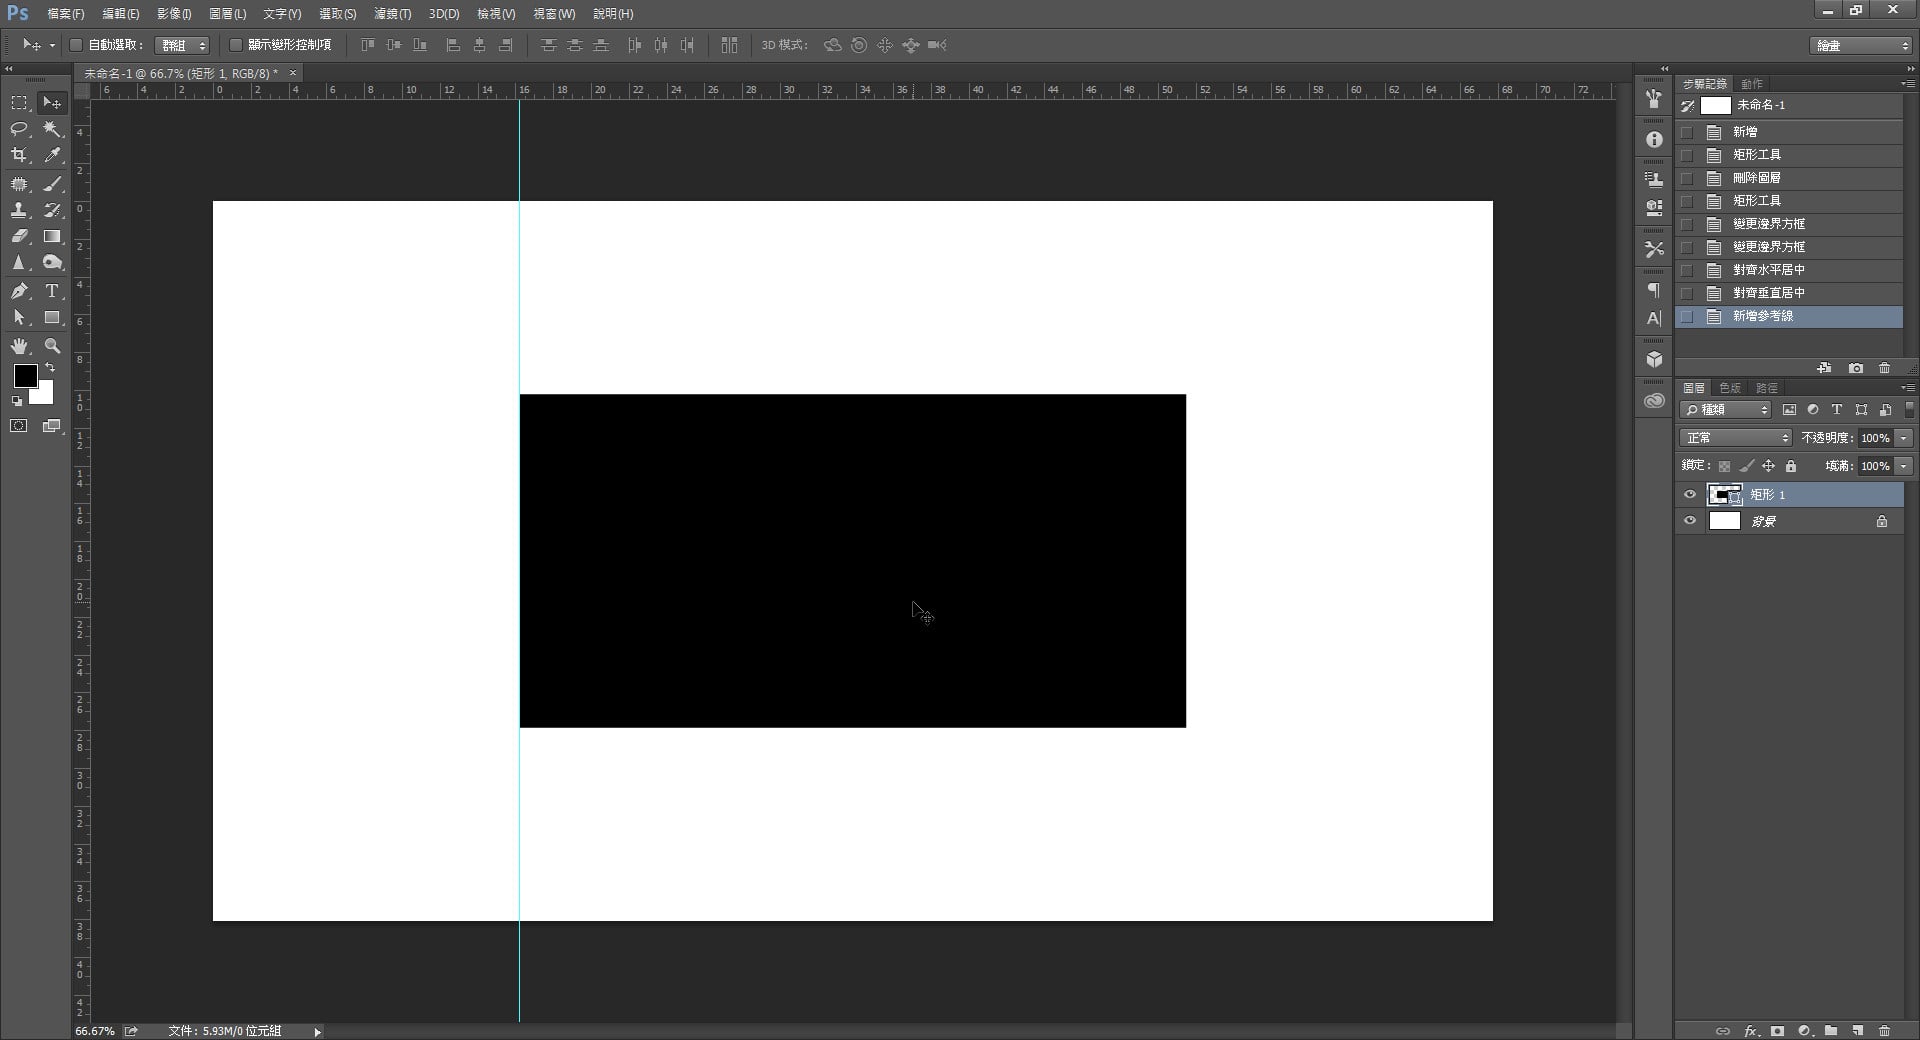Viewport: 1920px width, 1040px height.
Task: Open the 群組 auto-select dropdown
Action: pyautogui.click(x=183, y=45)
